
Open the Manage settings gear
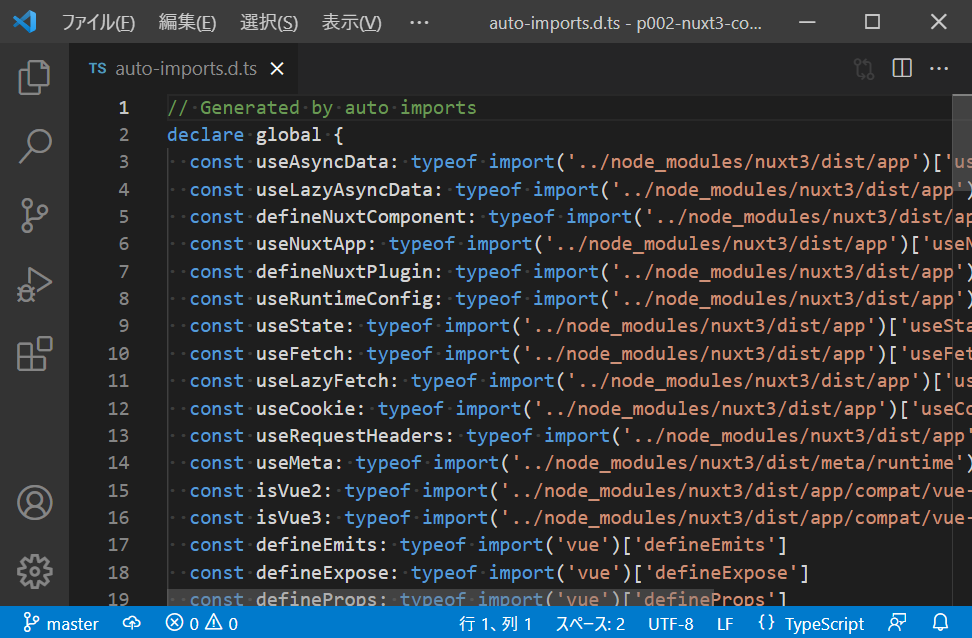[34, 572]
